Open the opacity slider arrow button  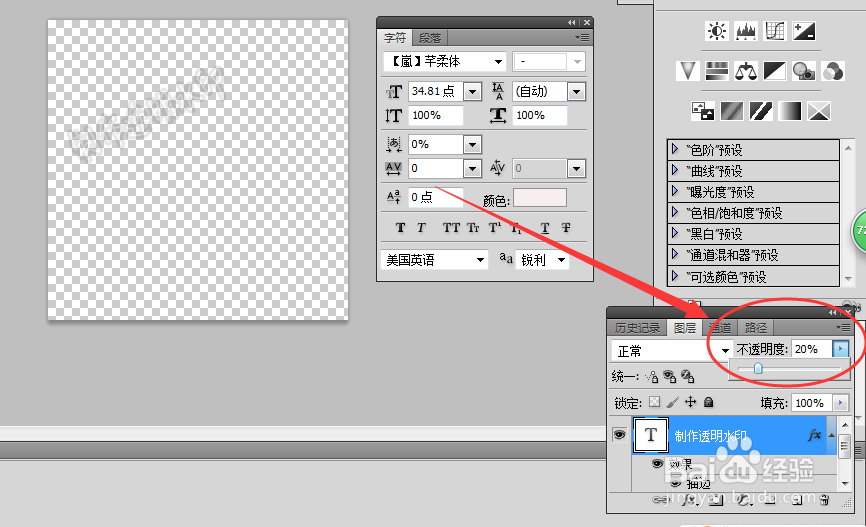pos(840,349)
